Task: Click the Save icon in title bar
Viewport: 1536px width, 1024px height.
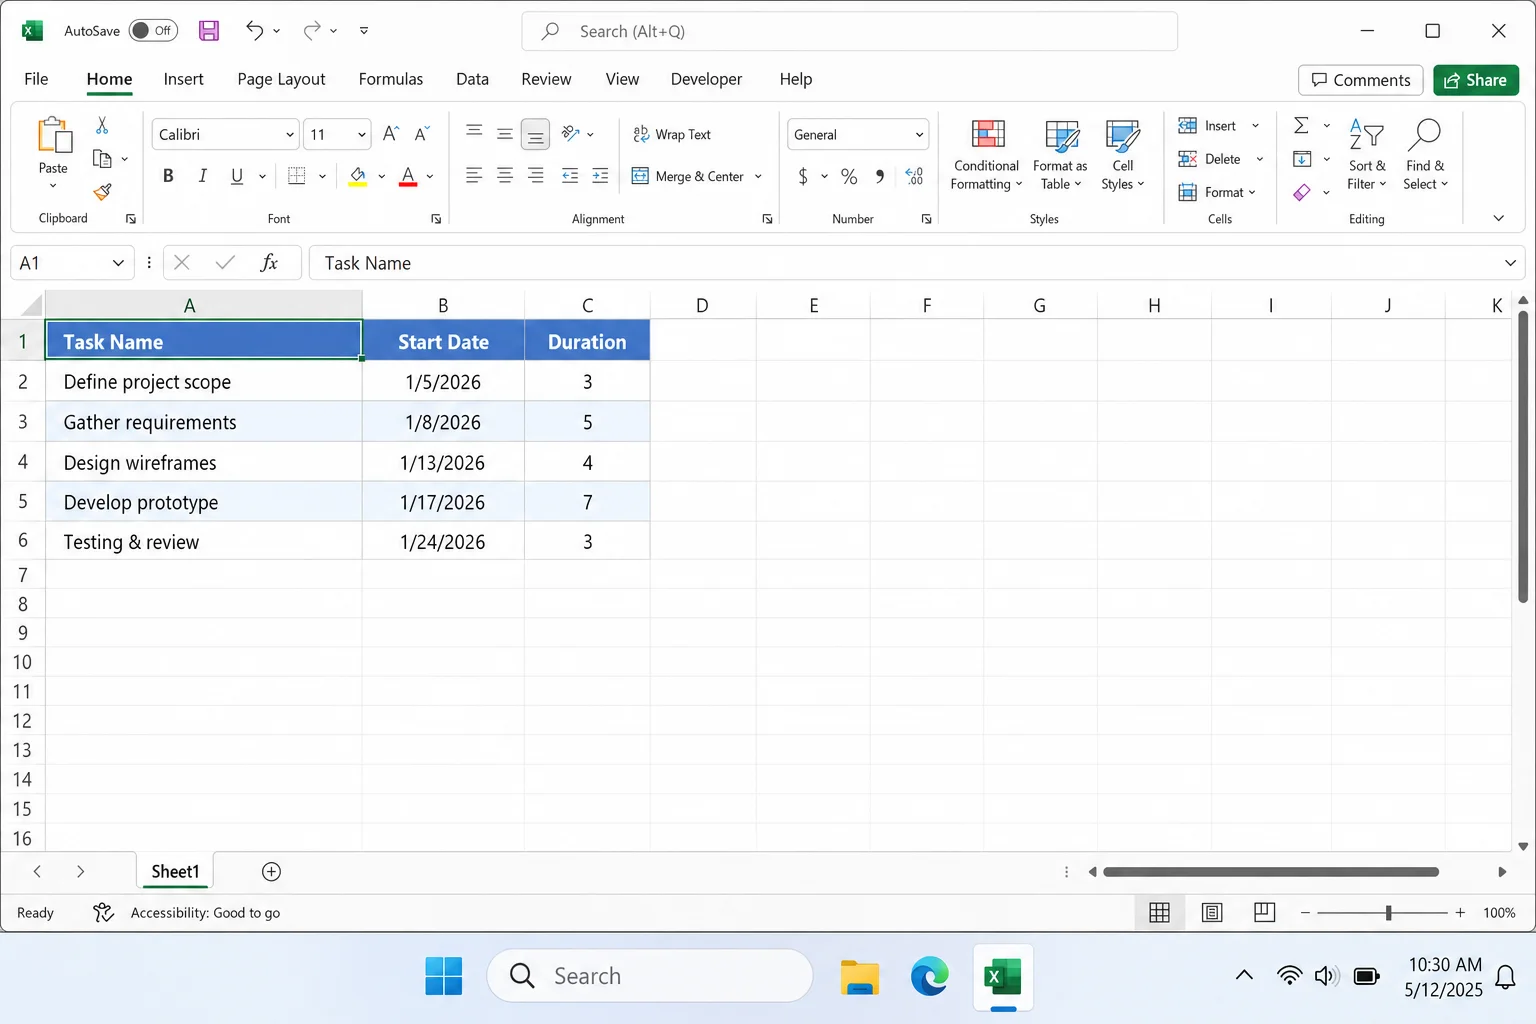Action: (x=208, y=31)
